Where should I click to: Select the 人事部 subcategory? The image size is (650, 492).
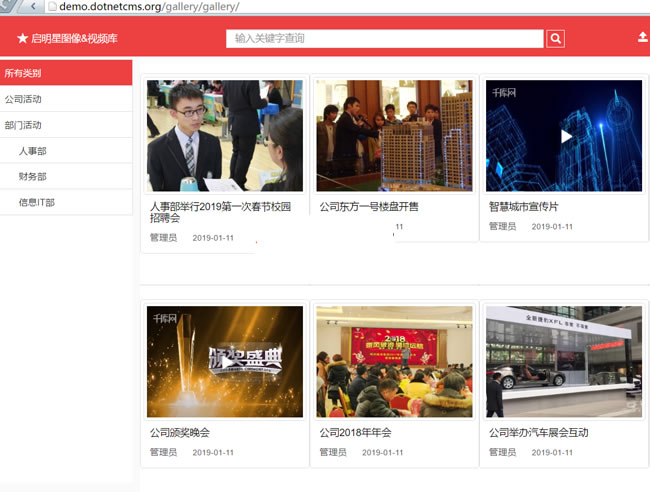(33, 151)
